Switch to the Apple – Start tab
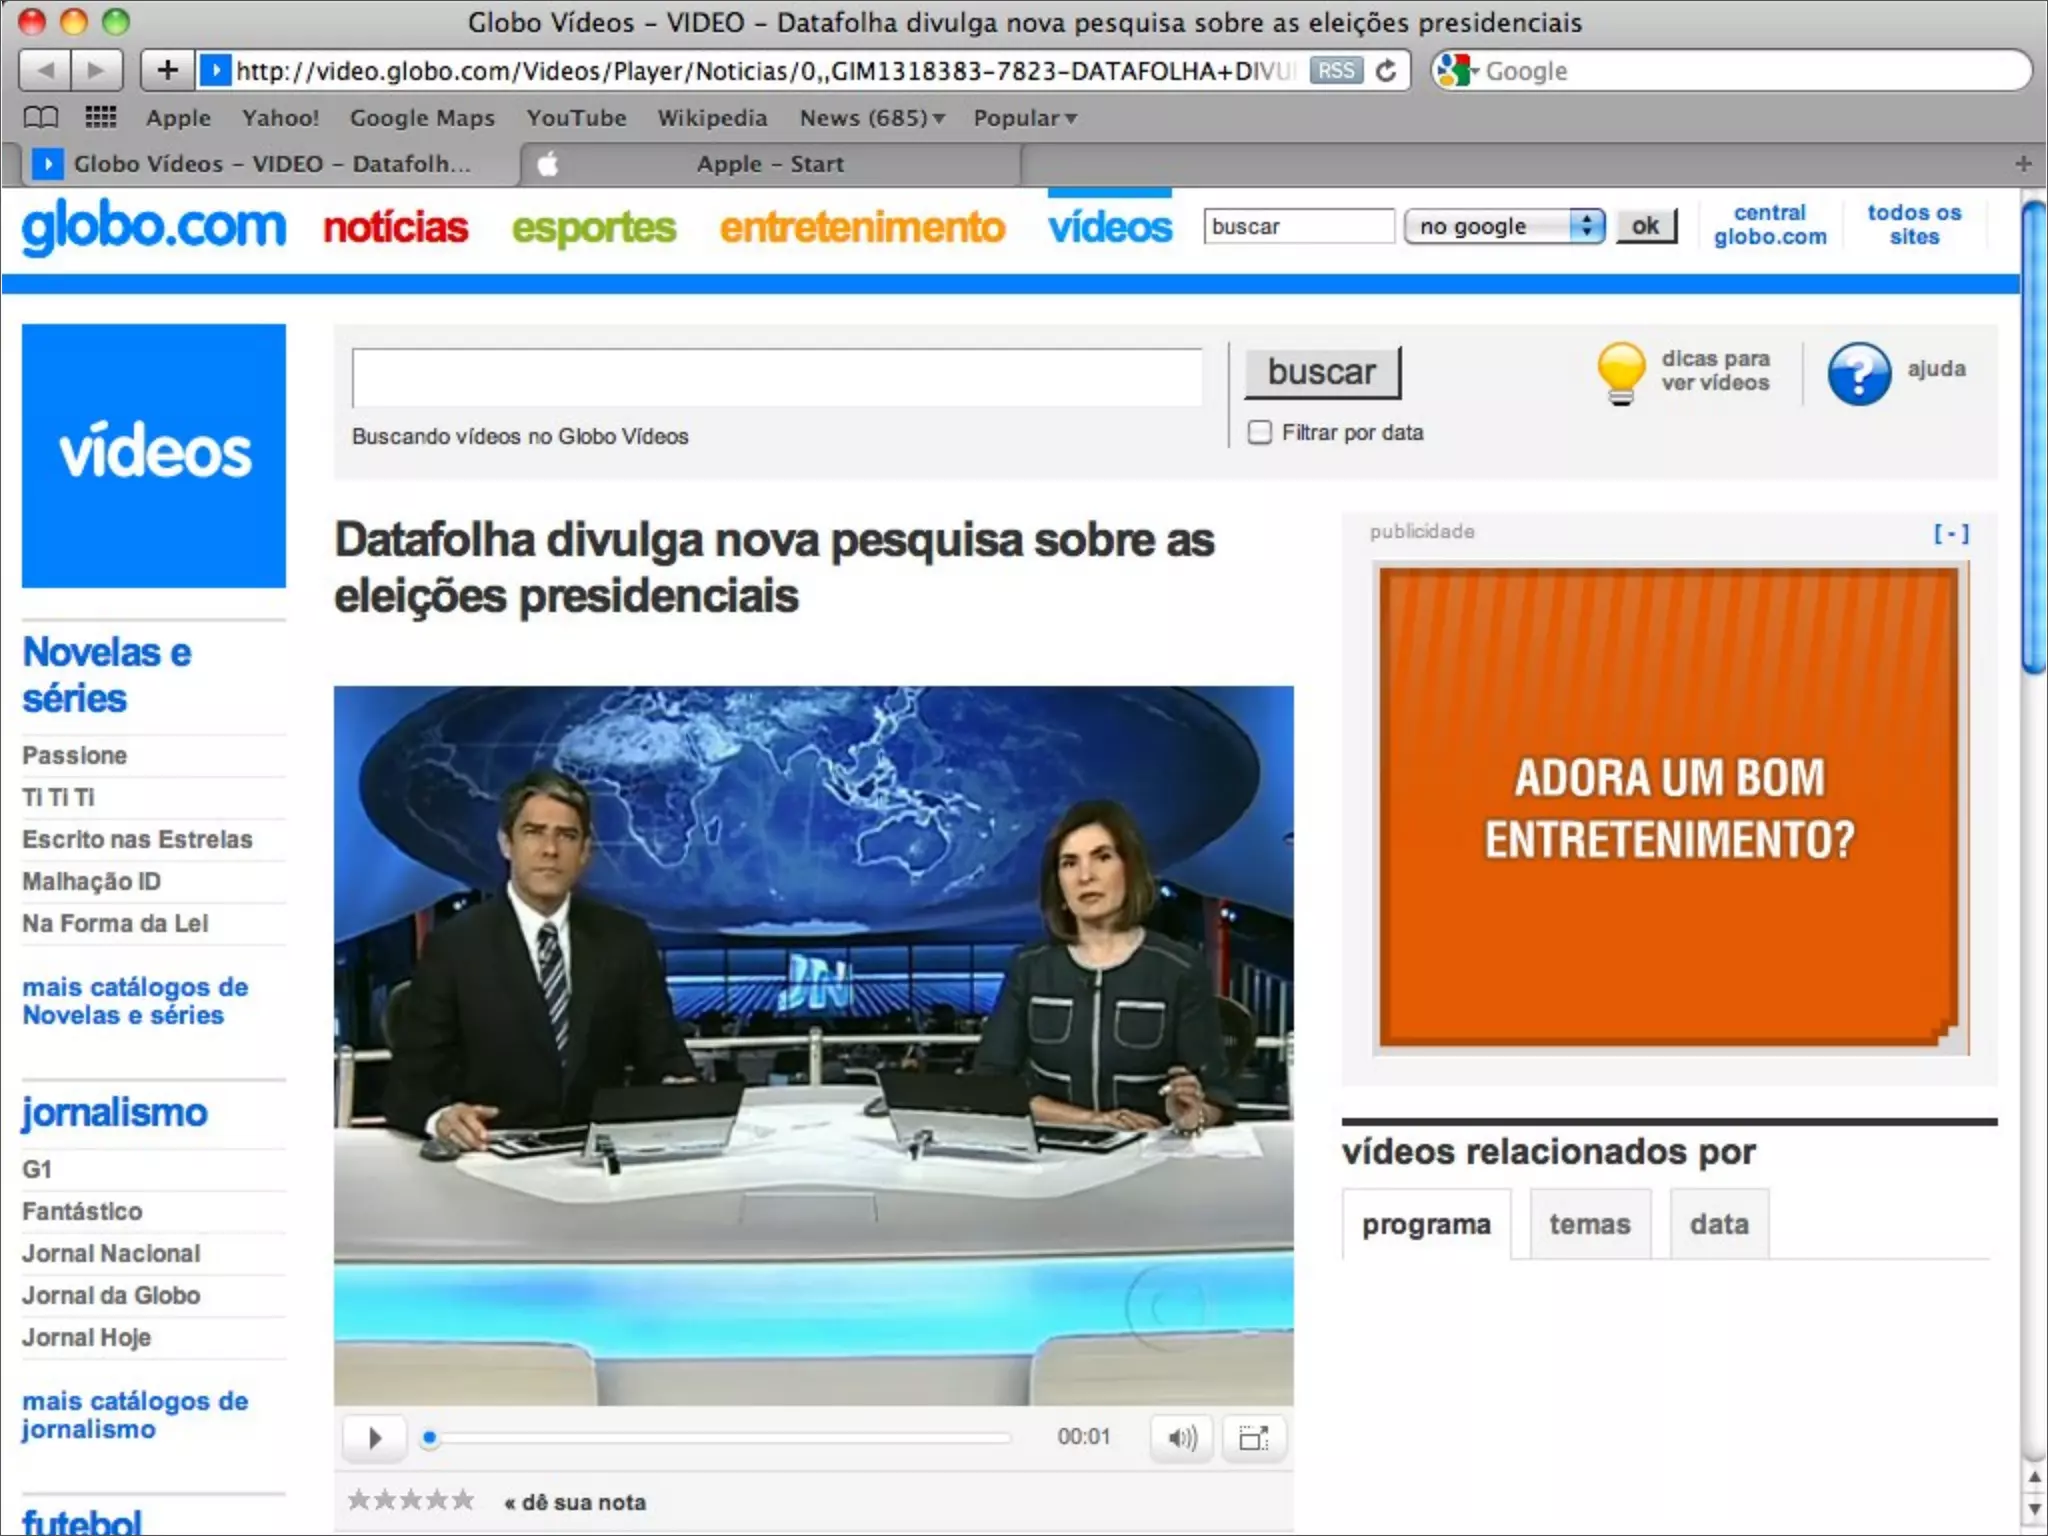This screenshot has height=1536, width=2048. (x=770, y=164)
